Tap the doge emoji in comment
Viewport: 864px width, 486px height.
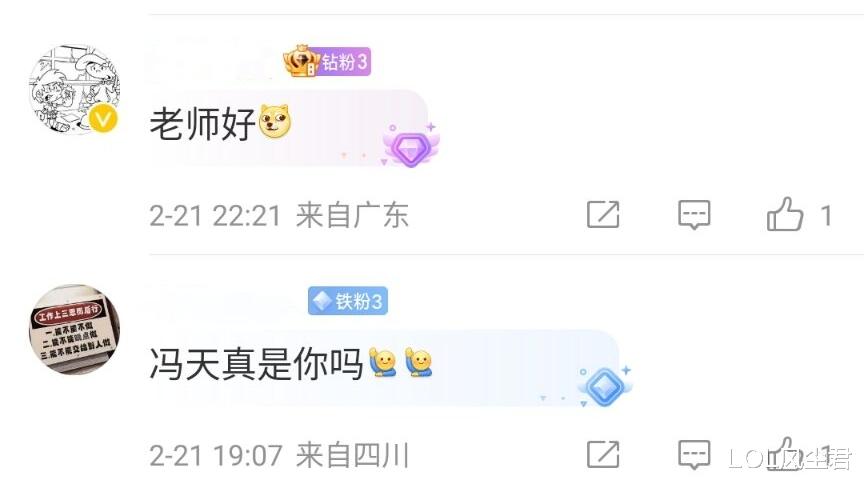275,122
